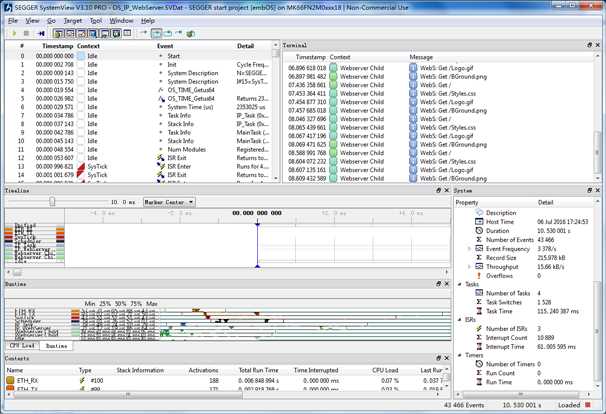Select event row 4 OS_TIME_Getus64
Image resolution: width=606 pixels, height=414 pixels.
[x=137, y=90]
